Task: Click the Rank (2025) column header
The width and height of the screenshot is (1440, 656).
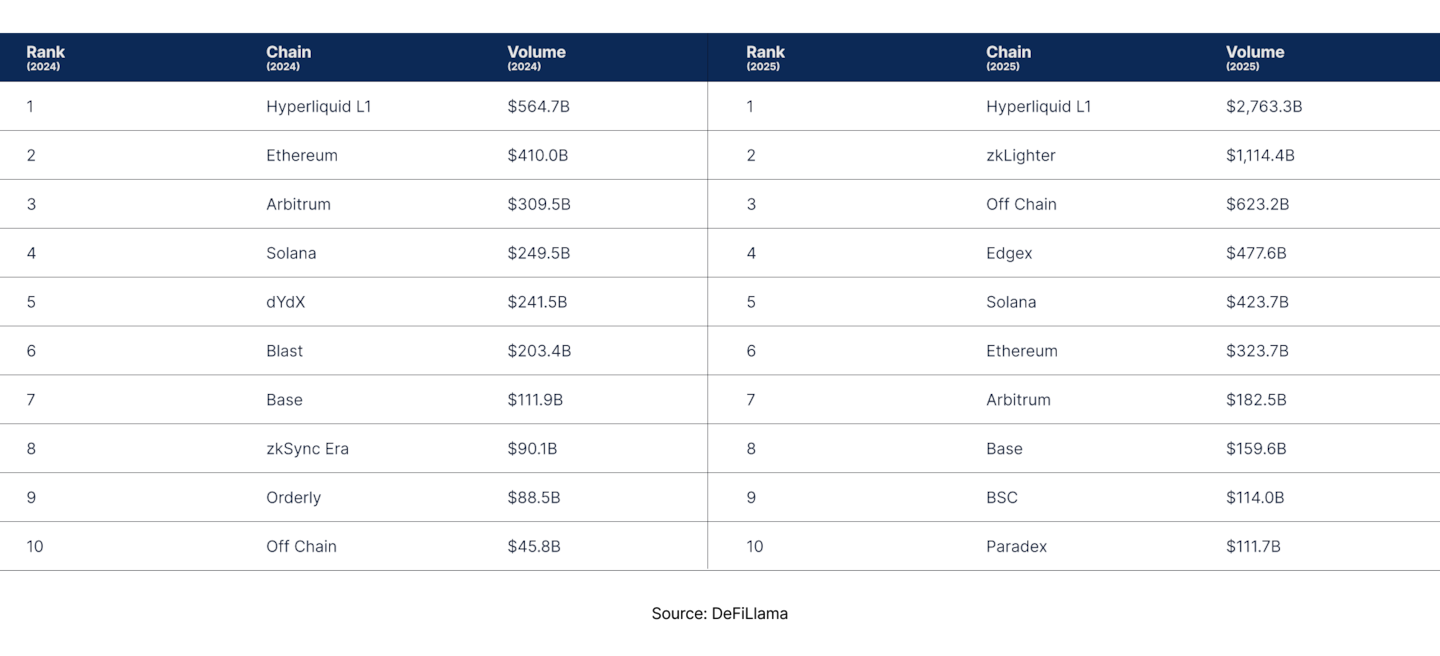Action: 766,58
